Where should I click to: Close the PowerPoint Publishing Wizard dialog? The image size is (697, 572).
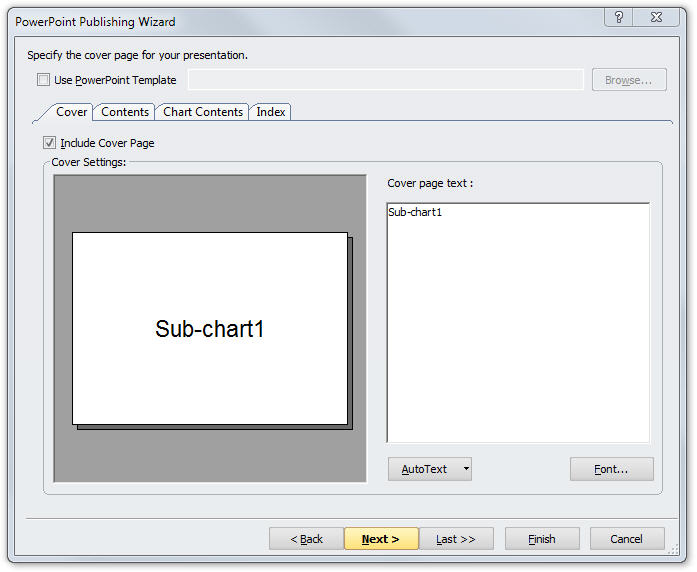[656, 18]
